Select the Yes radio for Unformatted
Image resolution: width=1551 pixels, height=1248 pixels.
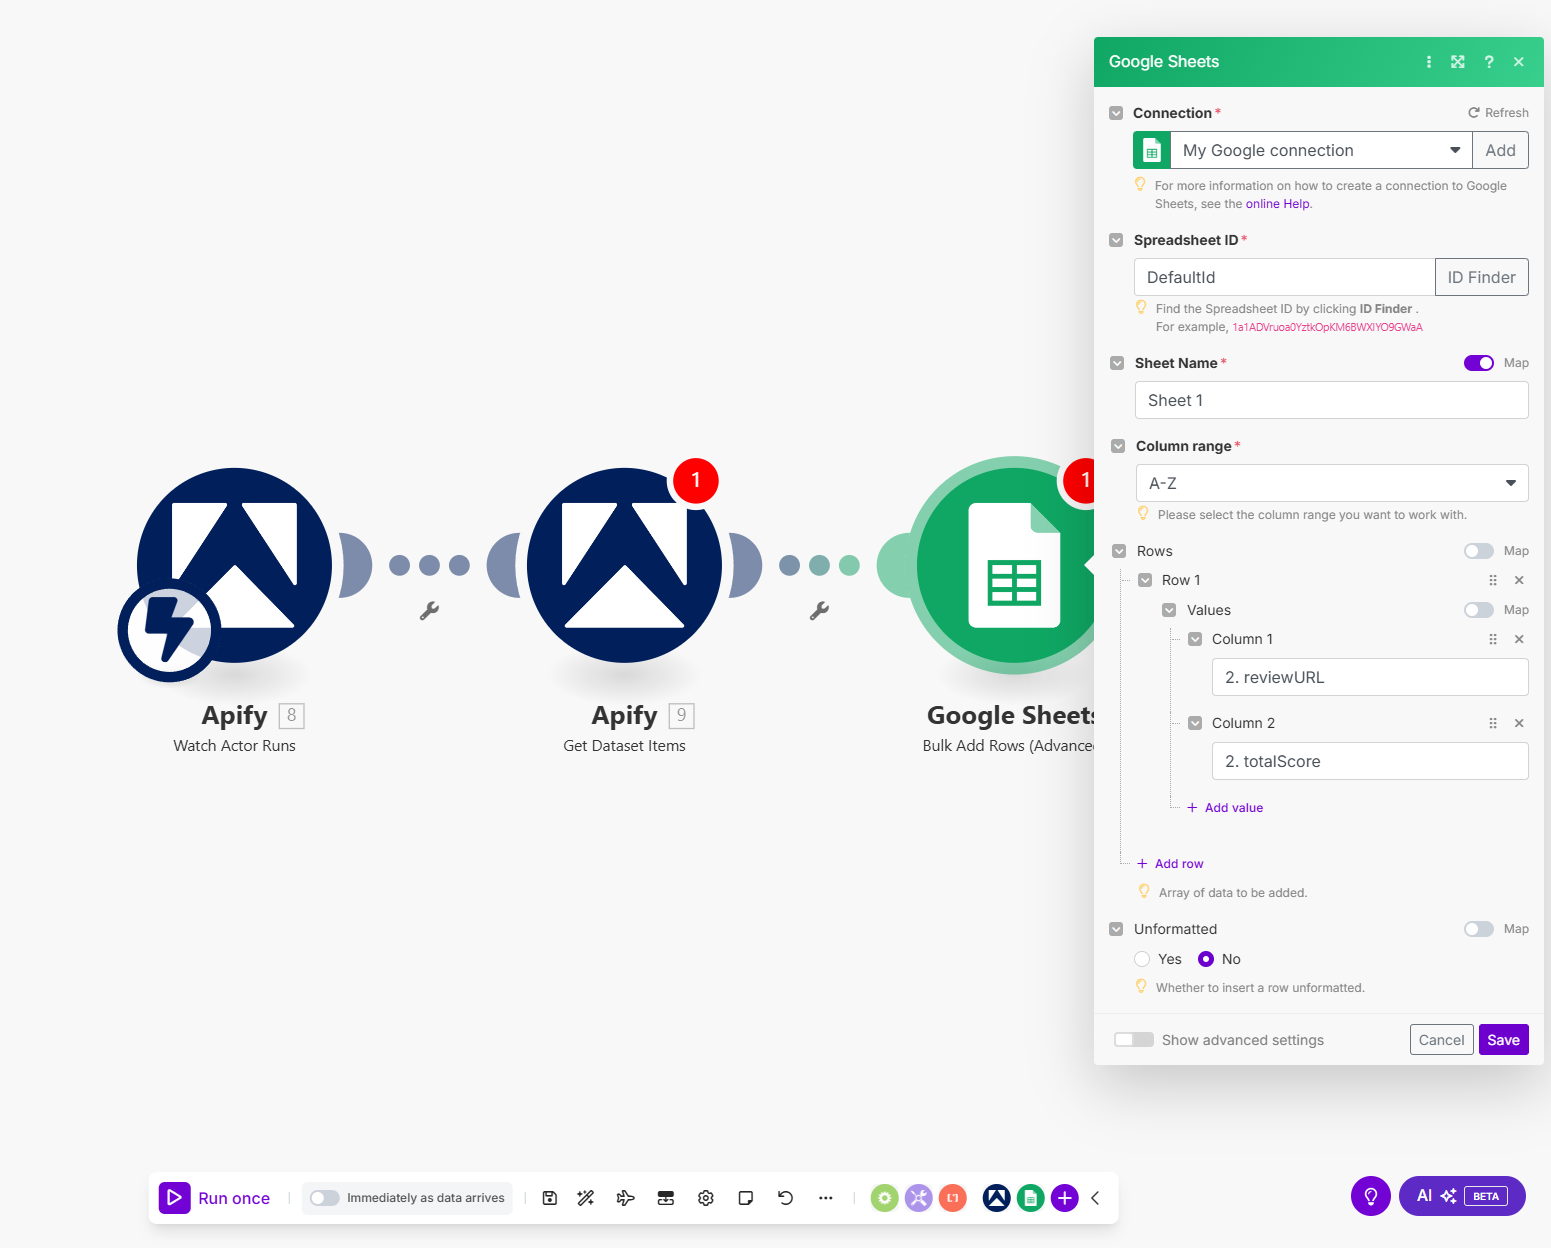[1142, 959]
